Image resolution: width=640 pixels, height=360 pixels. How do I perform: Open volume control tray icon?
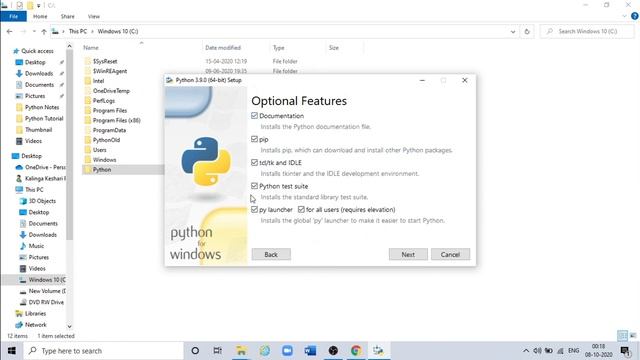click(x=537, y=351)
